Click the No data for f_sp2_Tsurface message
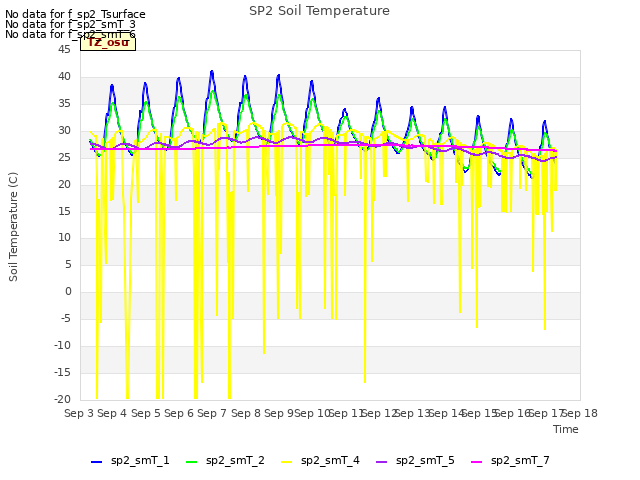Screen dimensions: 640x480 (x=75, y=14)
